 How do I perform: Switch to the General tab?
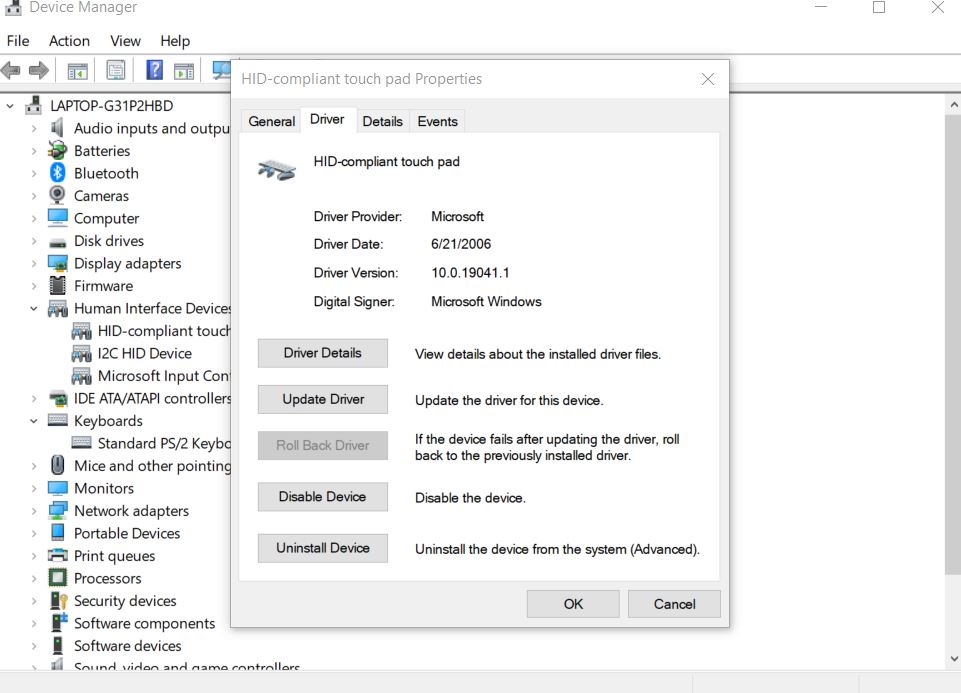pos(272,121)
